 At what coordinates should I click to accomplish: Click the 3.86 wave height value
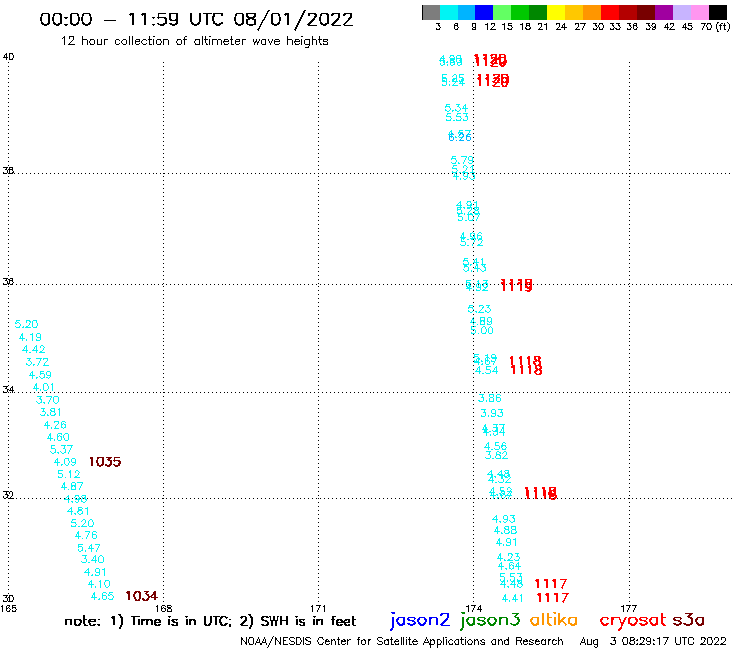(489, 398)
